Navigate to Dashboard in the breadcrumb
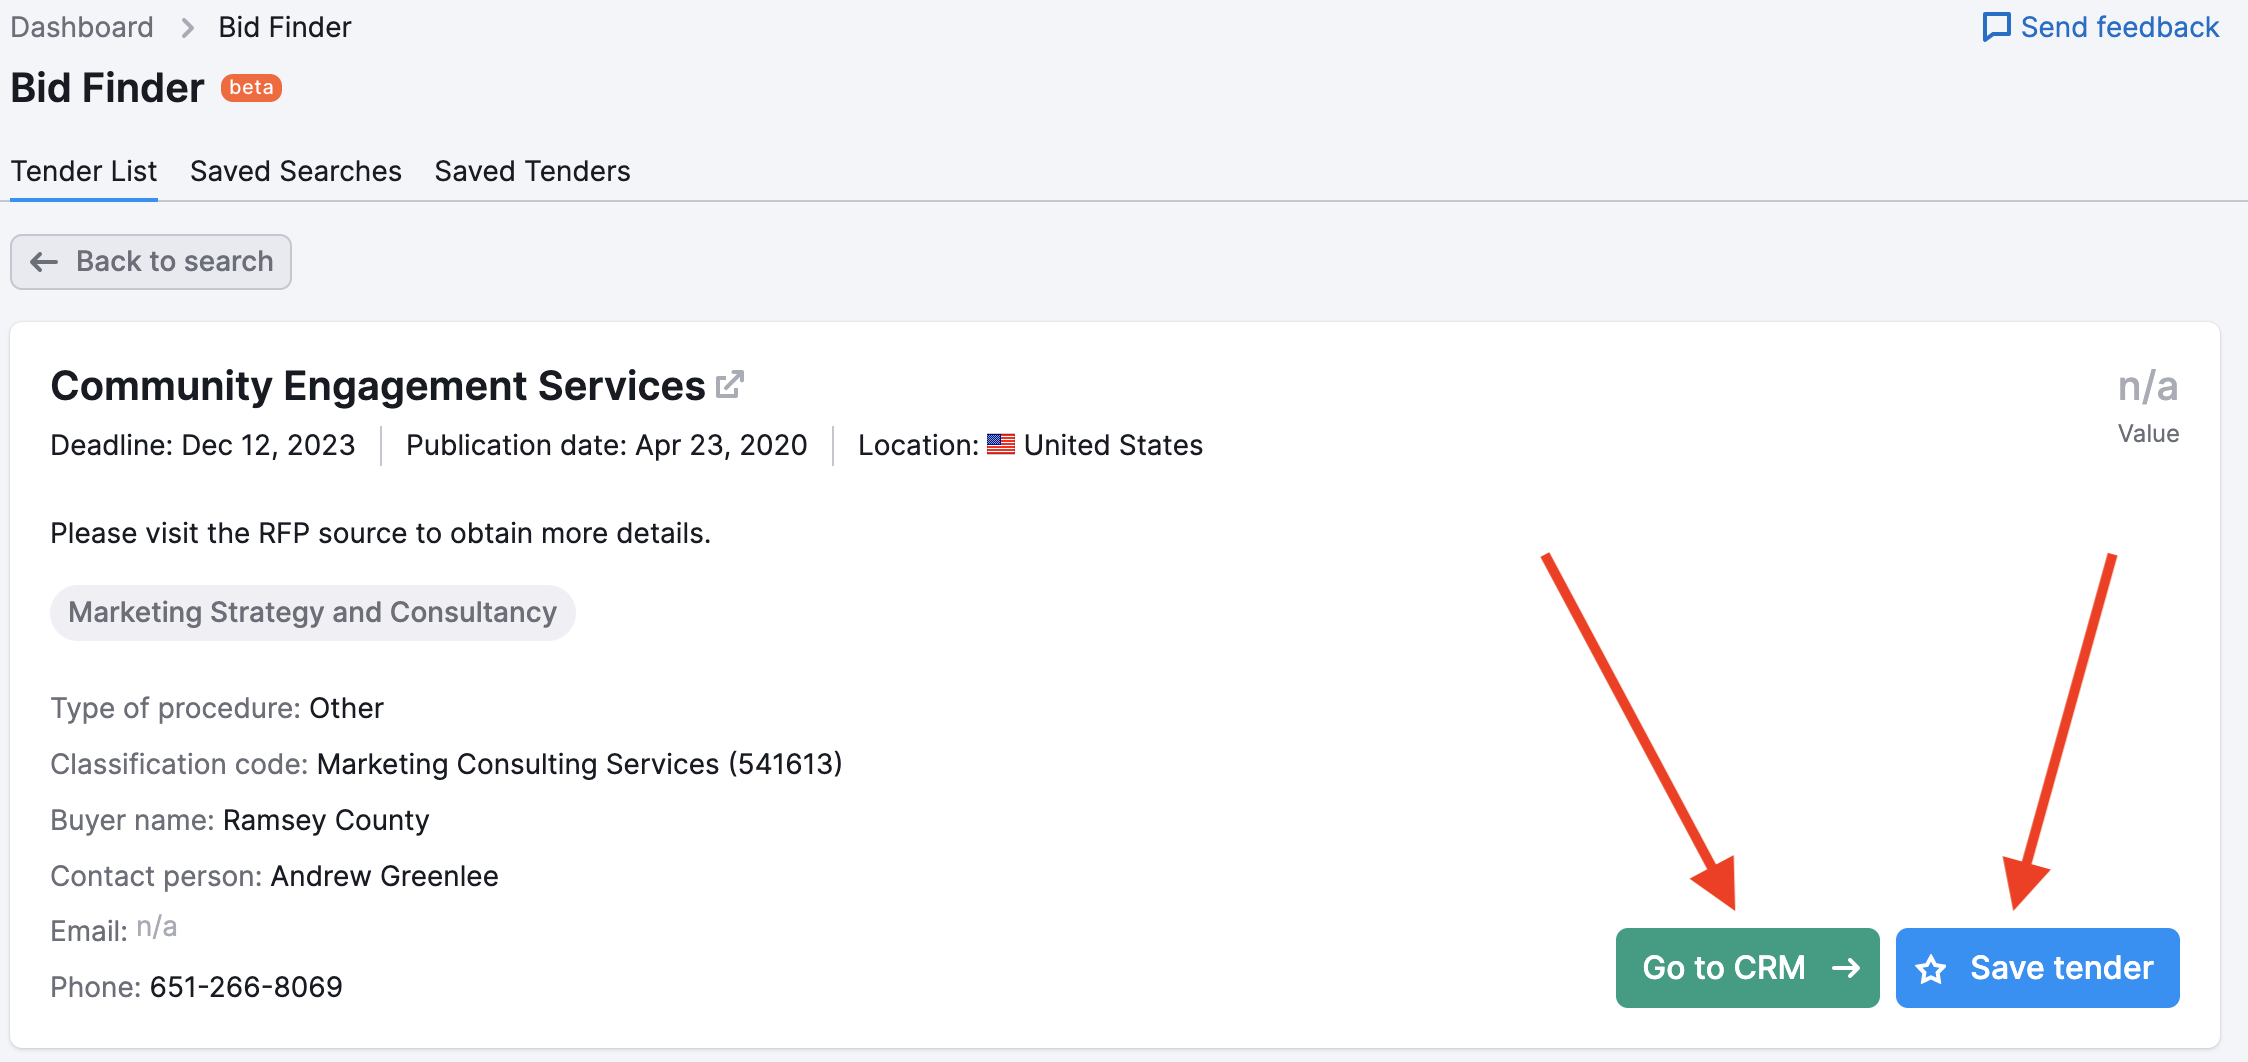 tap(82, 27)
